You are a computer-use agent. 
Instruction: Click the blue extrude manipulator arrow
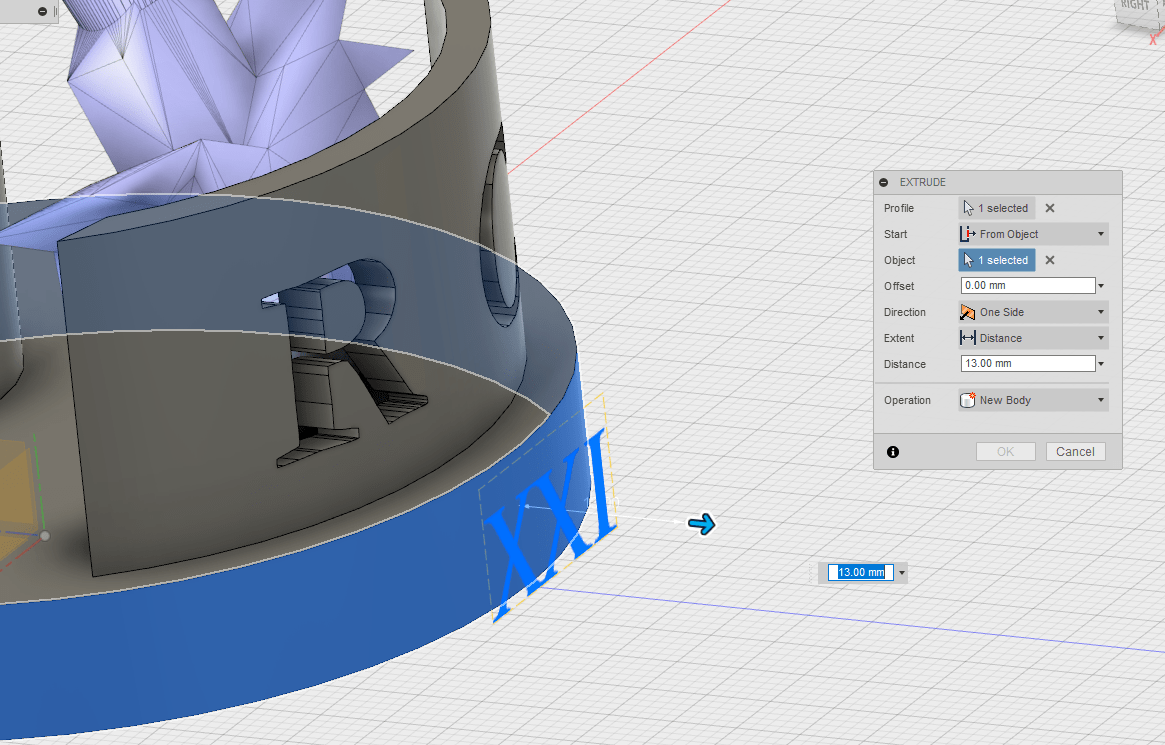click(x=702, y=524)
